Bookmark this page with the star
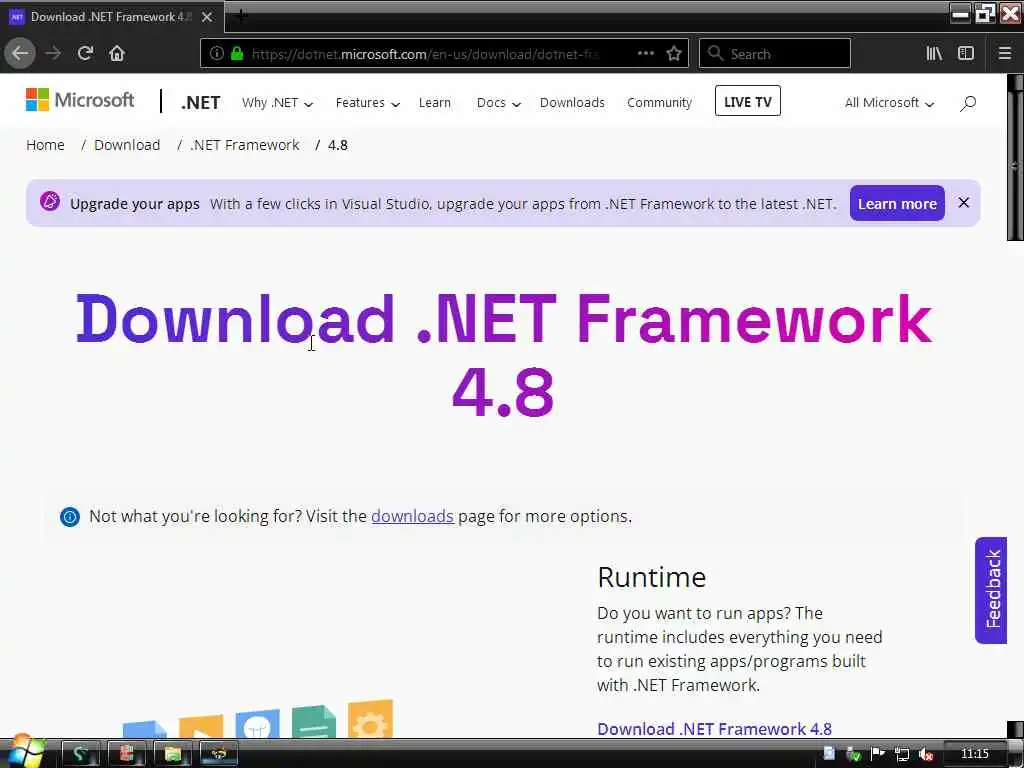 point(674,54)
